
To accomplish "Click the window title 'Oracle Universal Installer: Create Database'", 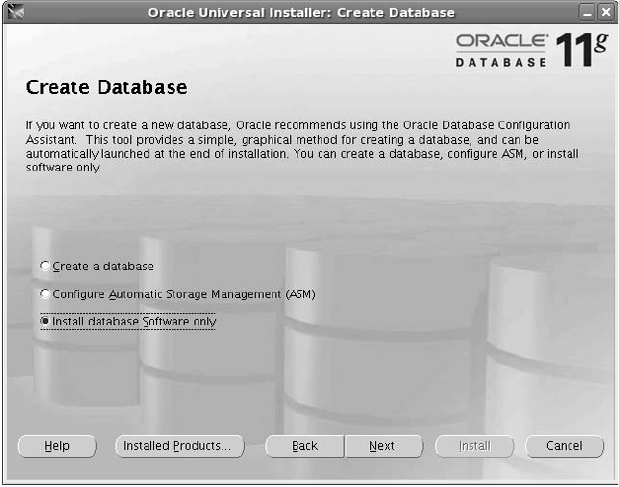I will 301,13.
